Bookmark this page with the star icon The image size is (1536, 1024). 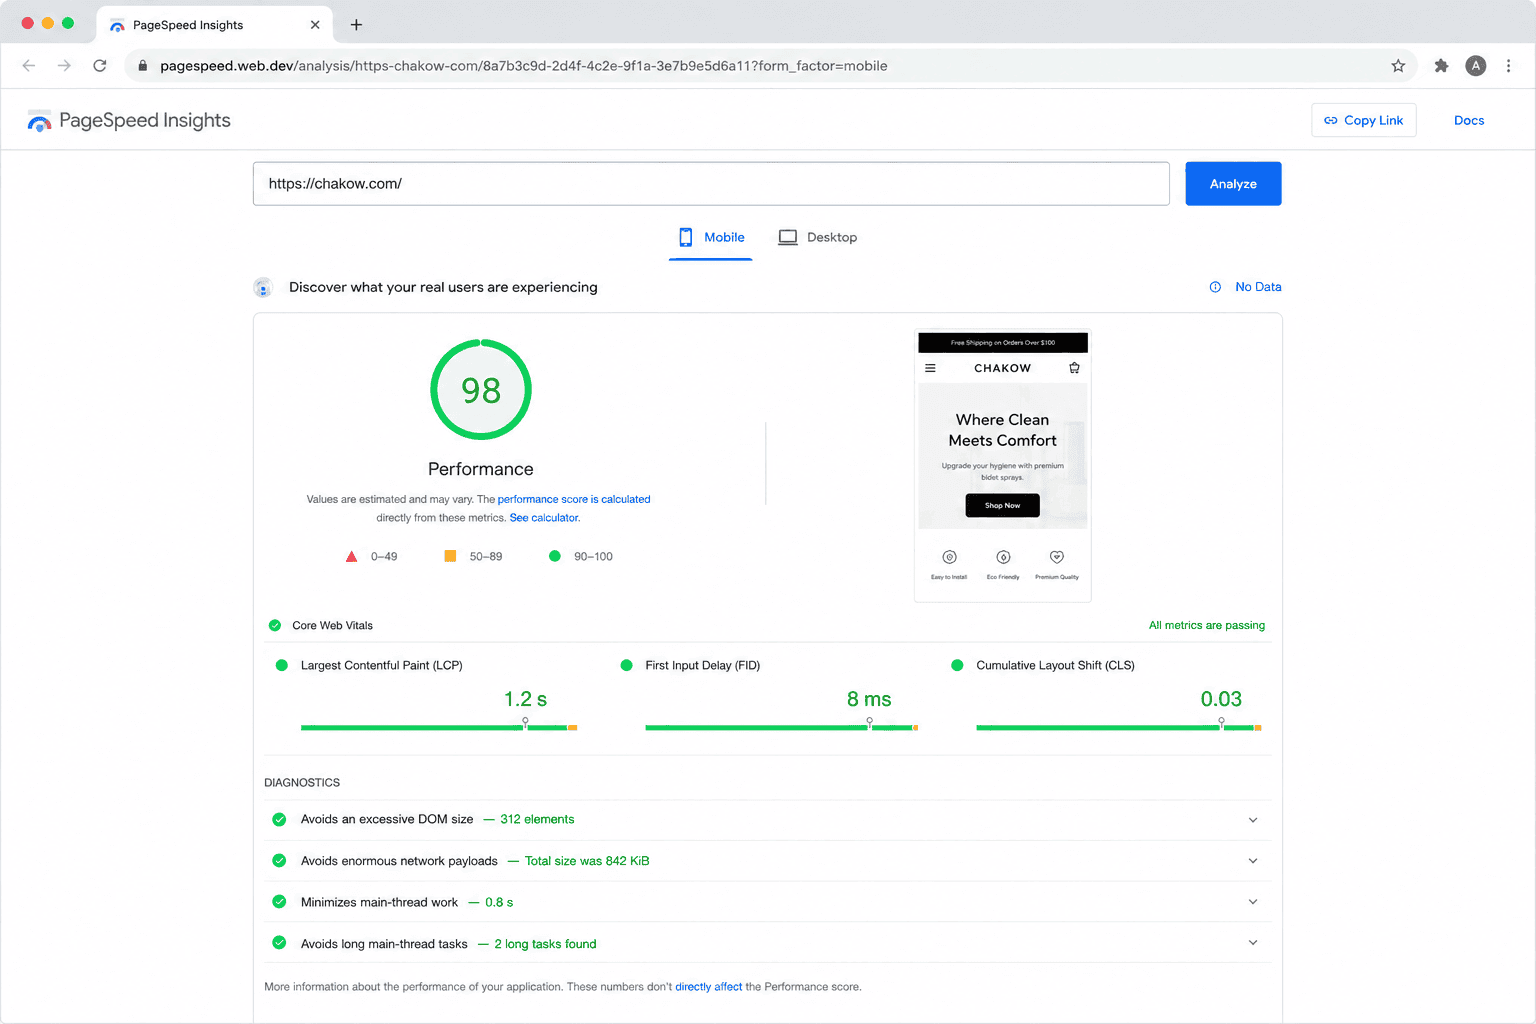pos(1398,66)
